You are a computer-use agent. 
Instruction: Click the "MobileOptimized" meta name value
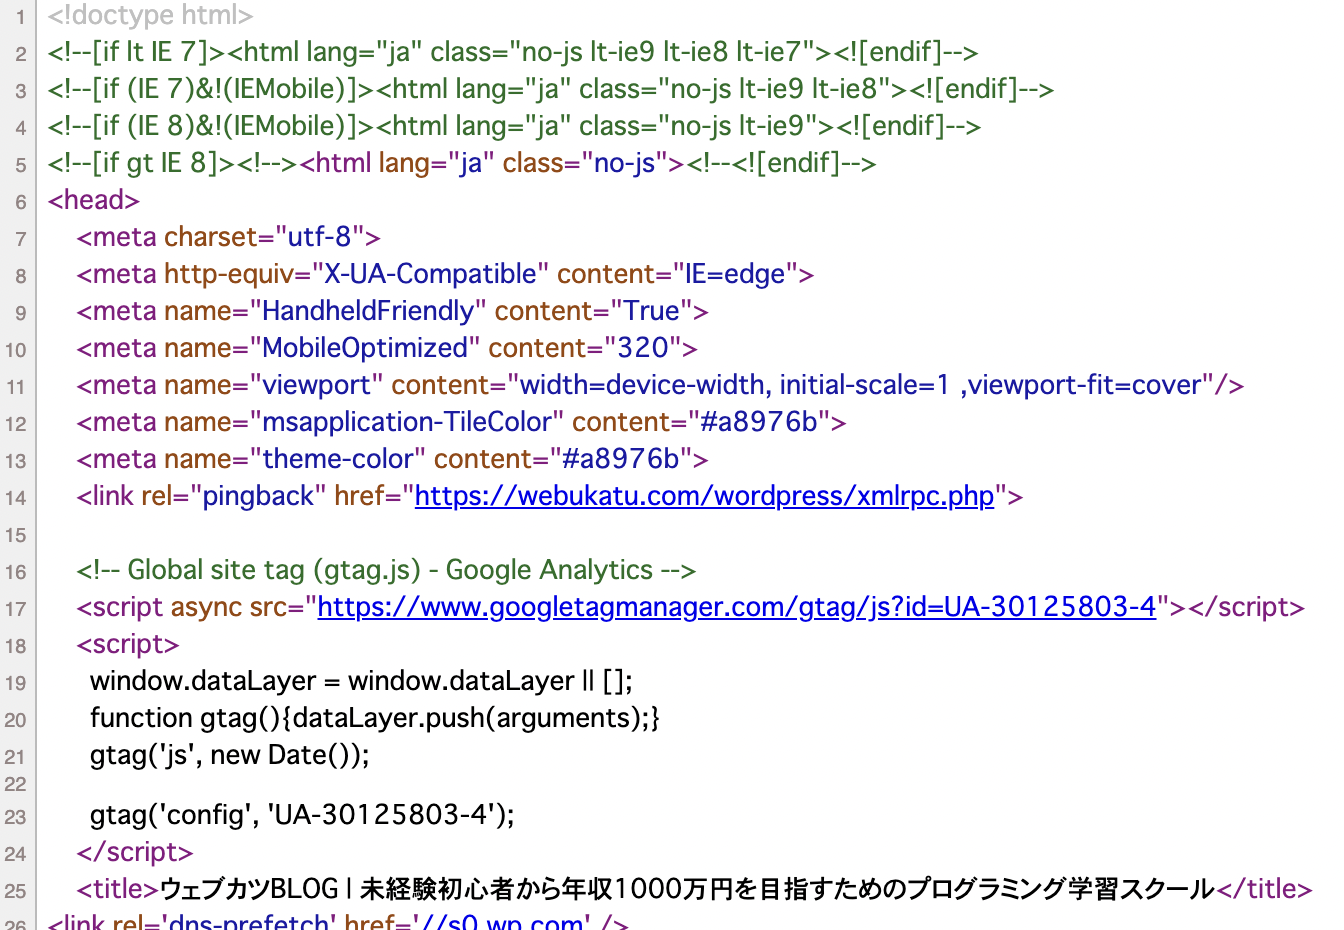pyautogui.click(x=364, y=348)
